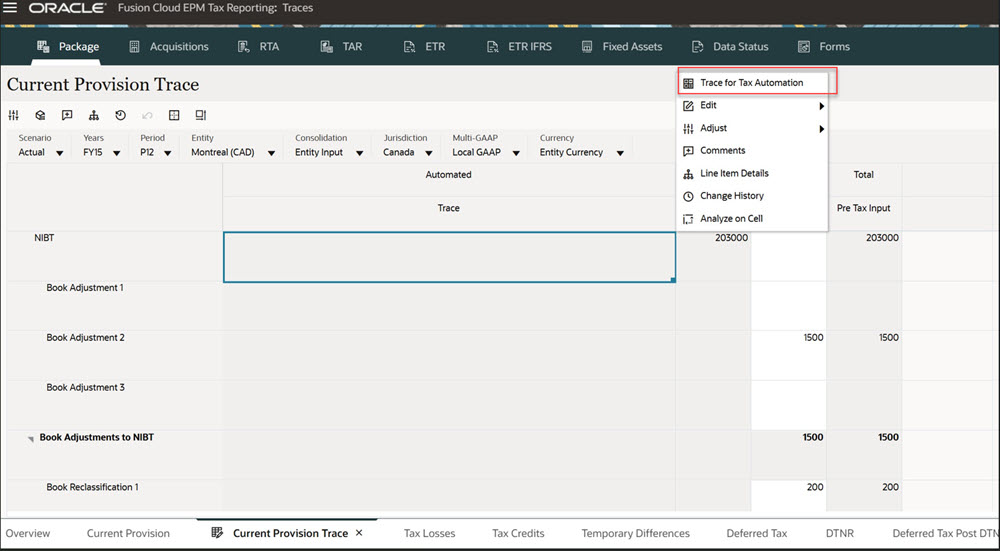
Task: Click the Oracle logo
Action: tap(67, 9)
